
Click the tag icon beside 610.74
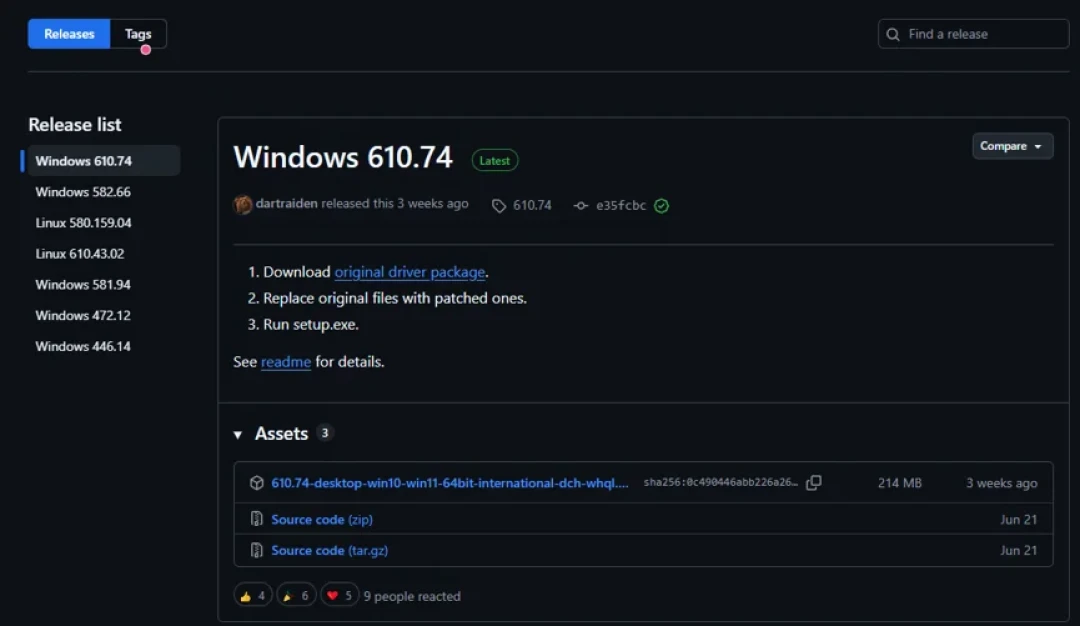pyautogui.click(x=499, y=206)
